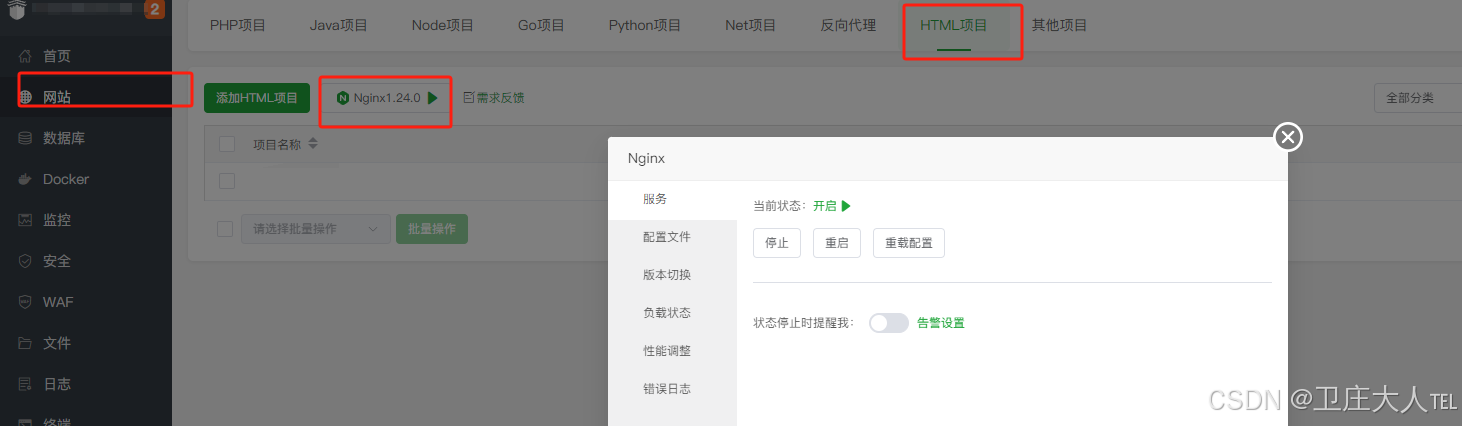Select the HTML项目 tab
1462x426 pixels.
pos(954,25)
